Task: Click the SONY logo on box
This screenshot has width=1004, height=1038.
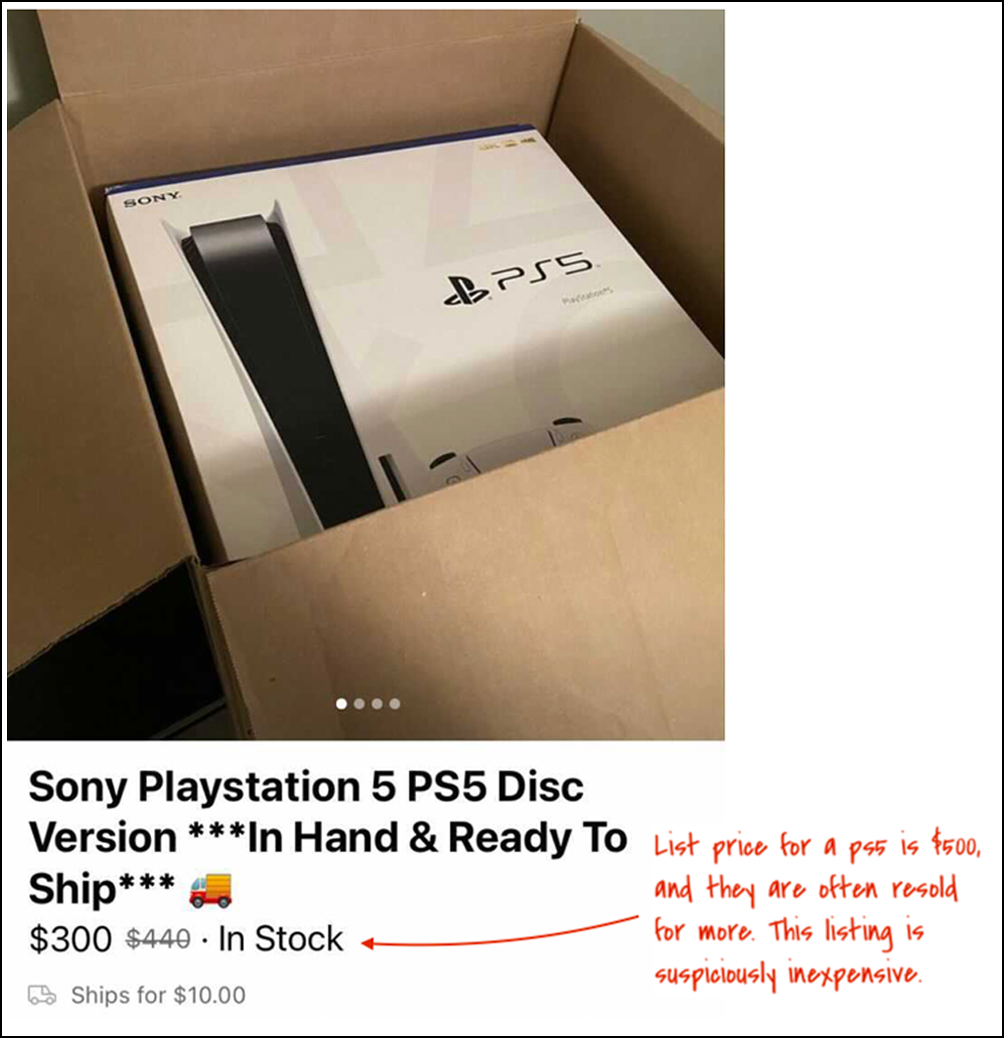Action: (152, 198)
